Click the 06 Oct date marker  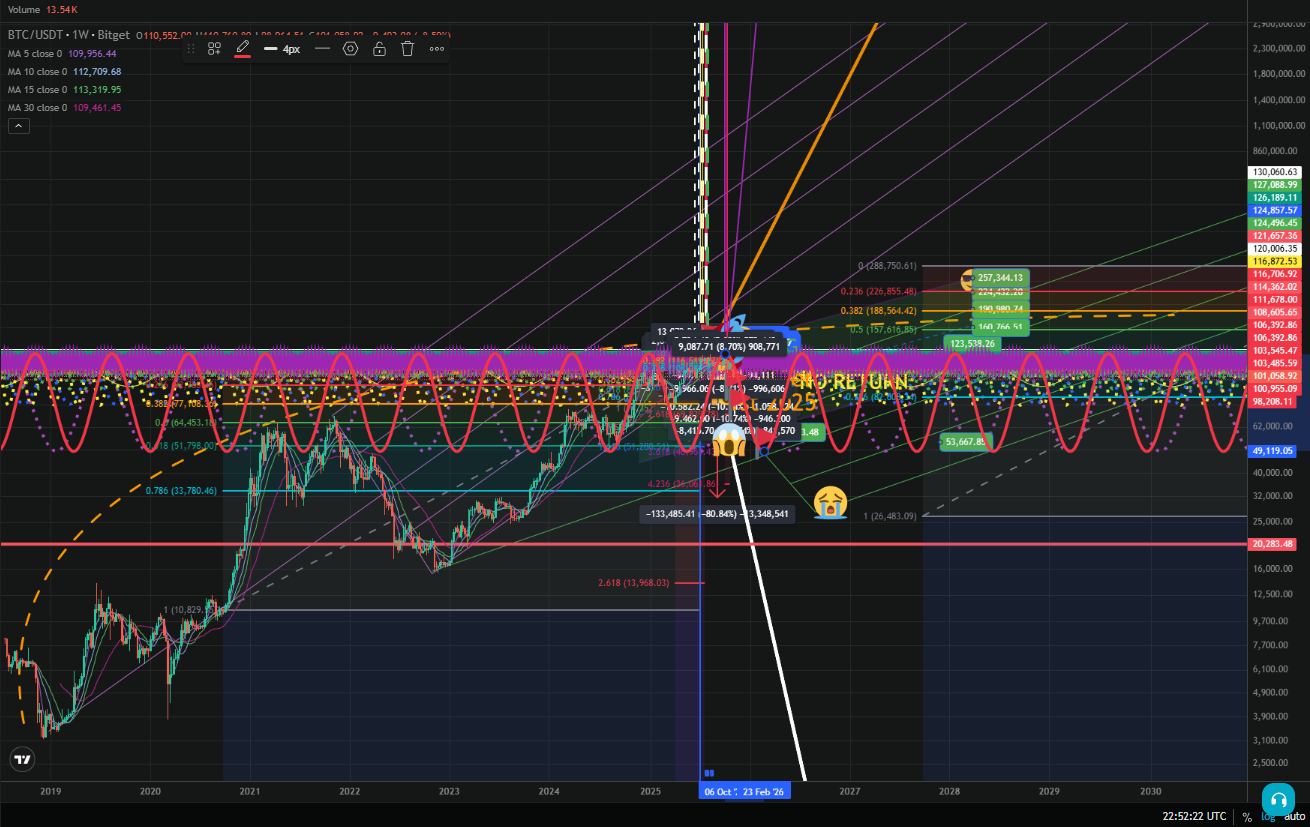(720, 791)
